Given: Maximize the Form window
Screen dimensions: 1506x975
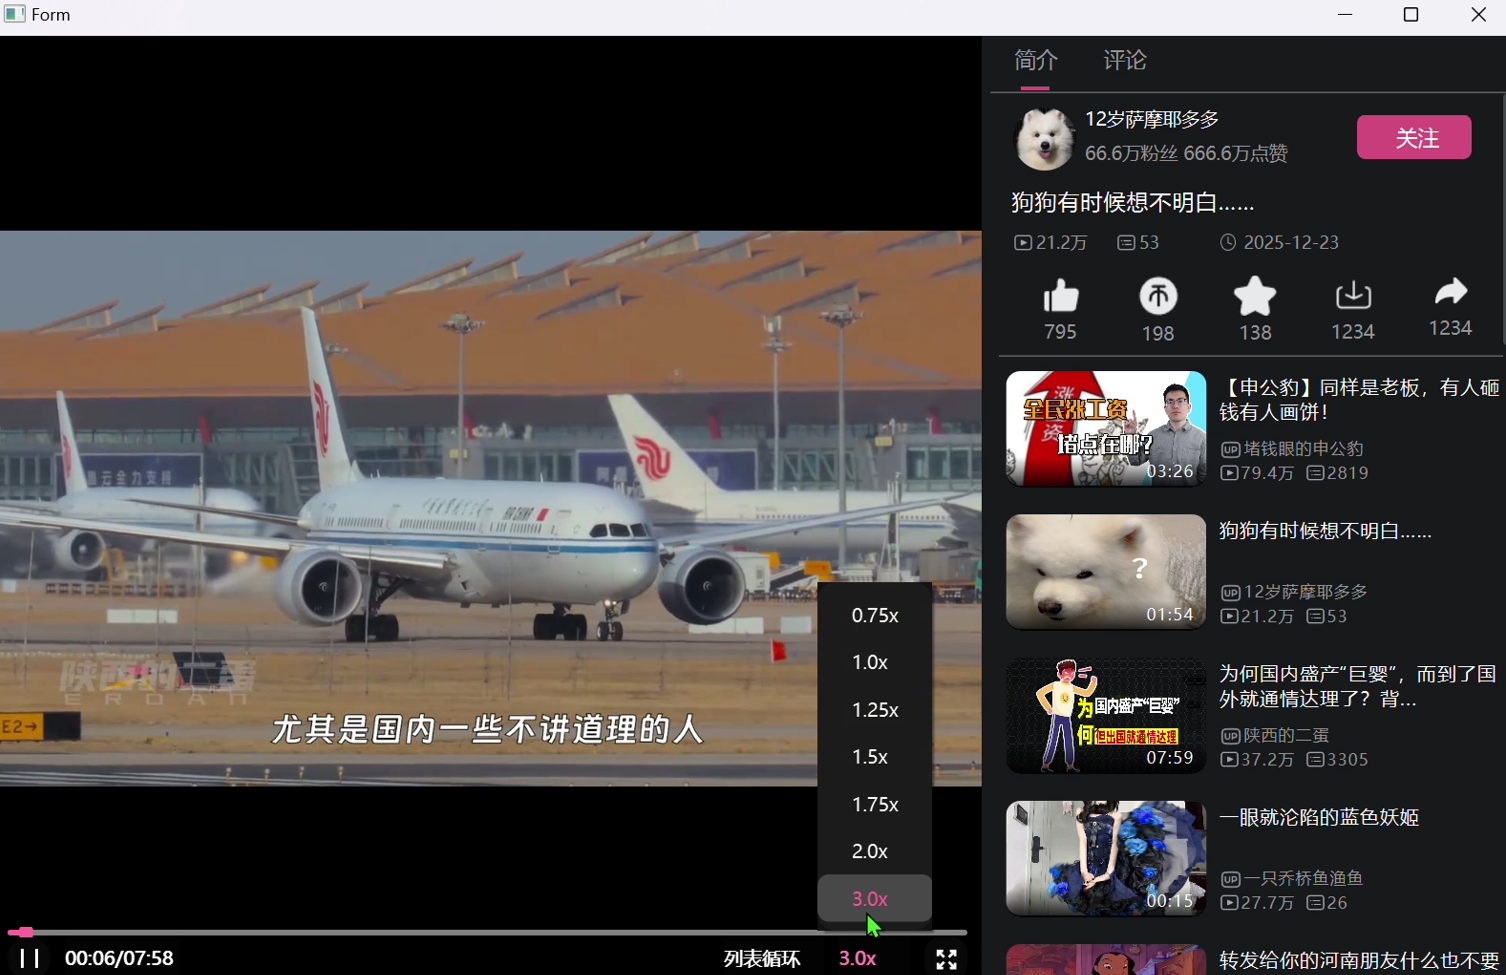Looking at the screenshot, I should (x=1410, y=15).
